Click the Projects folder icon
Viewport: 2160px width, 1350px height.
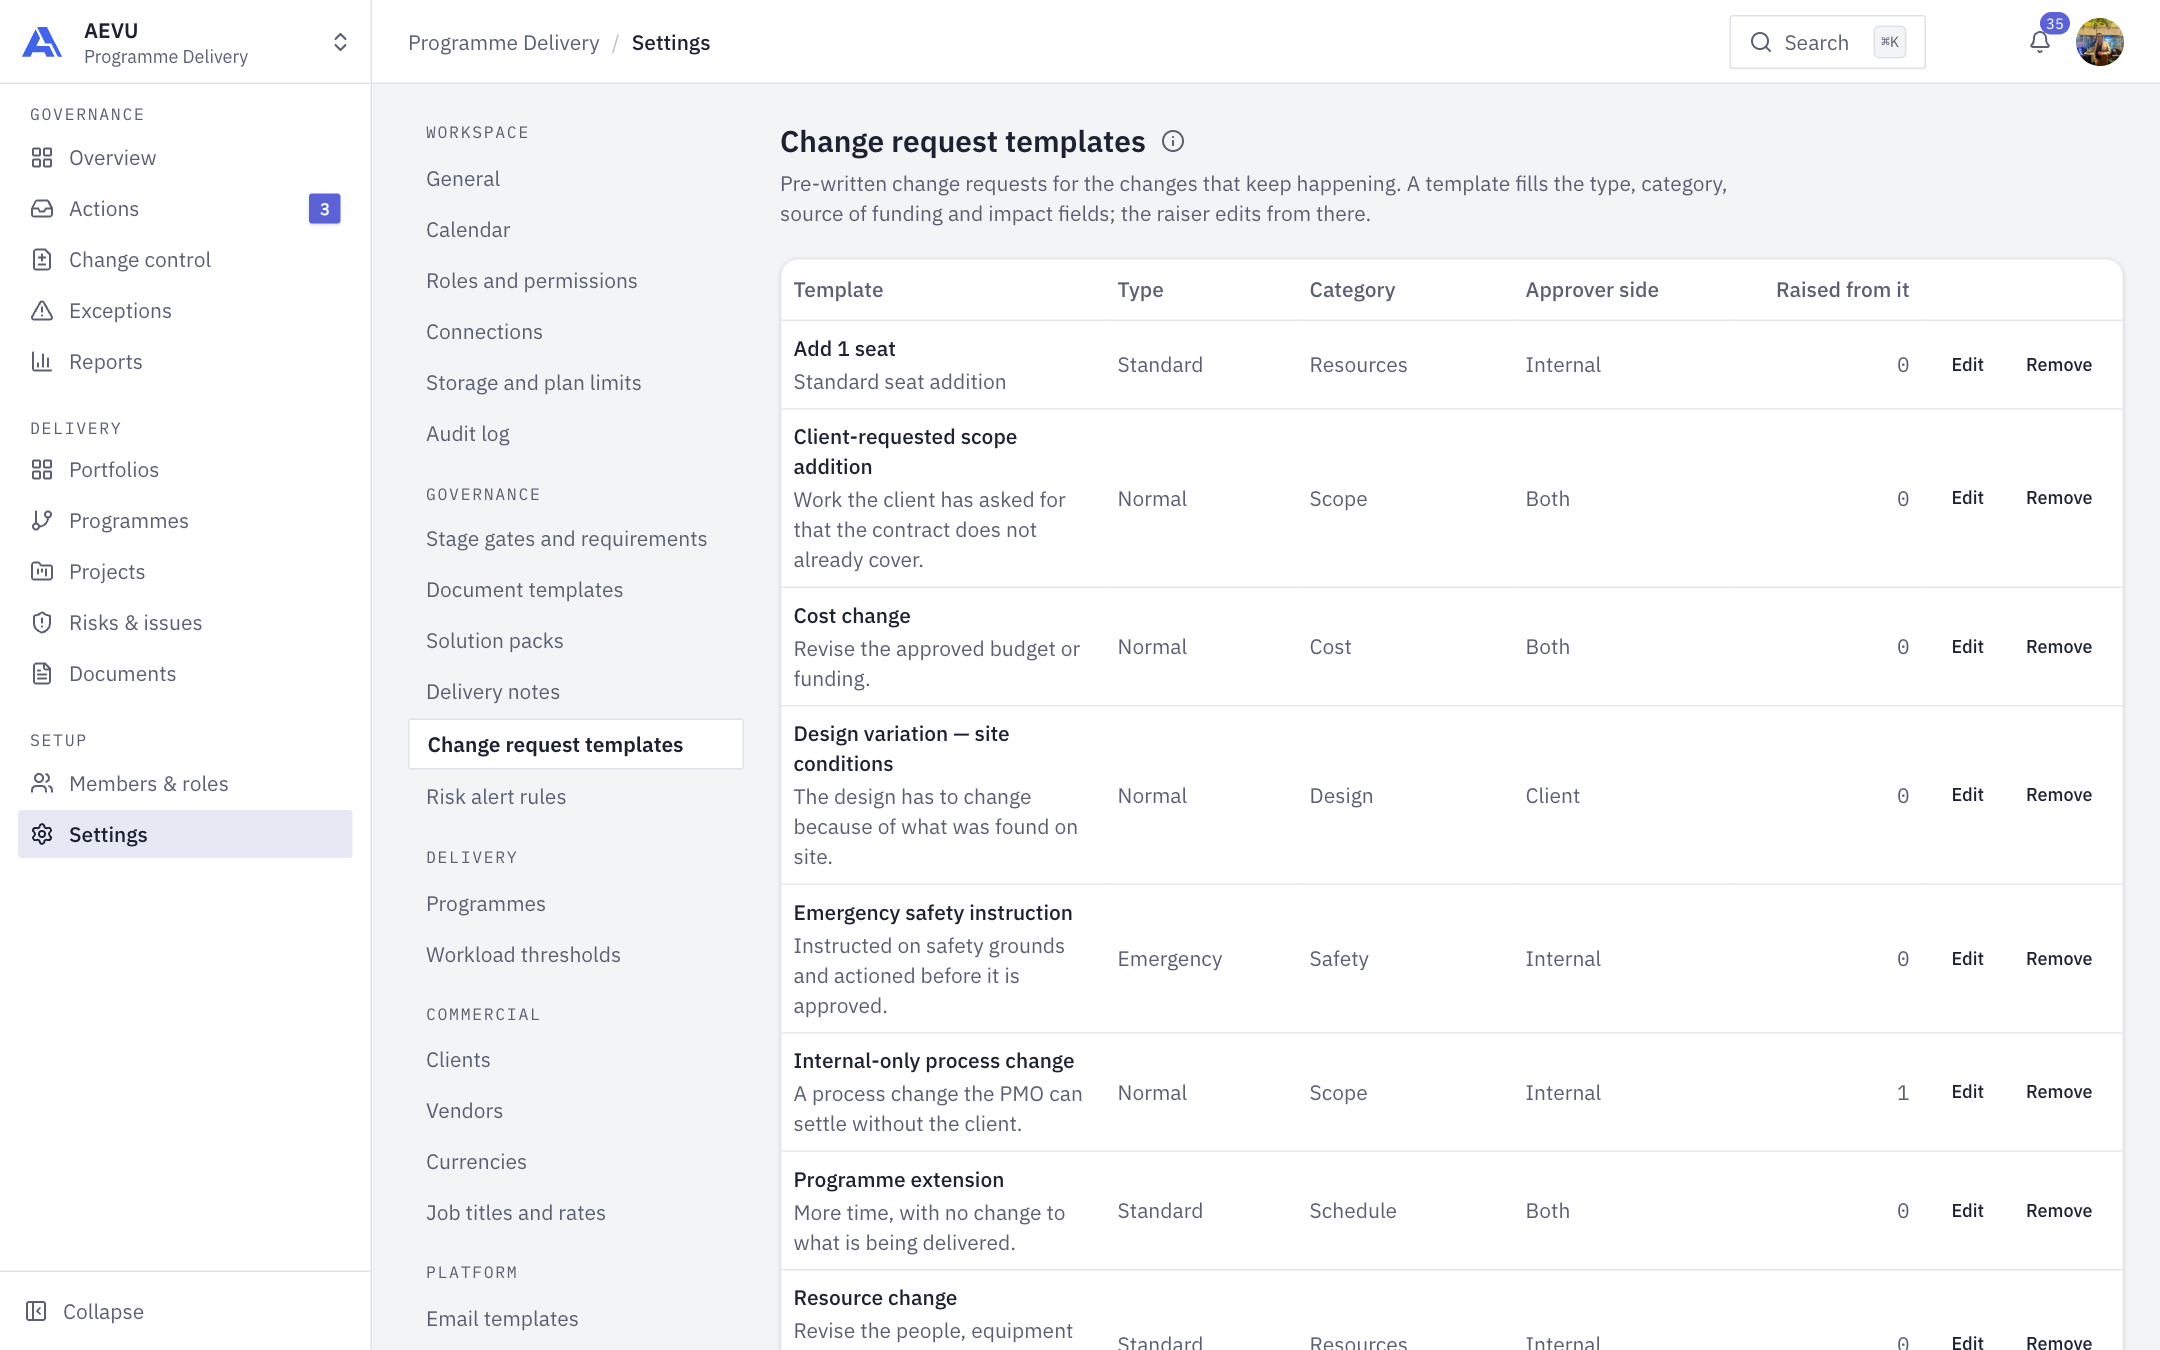click(42, 572)
